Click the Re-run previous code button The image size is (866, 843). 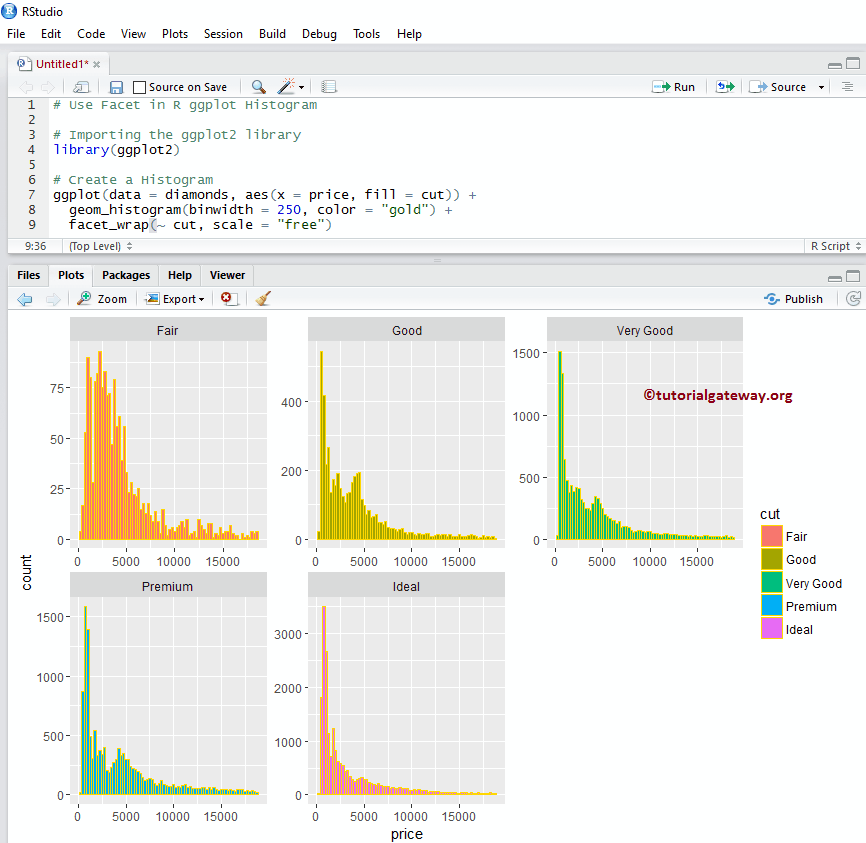coord(724,86)
